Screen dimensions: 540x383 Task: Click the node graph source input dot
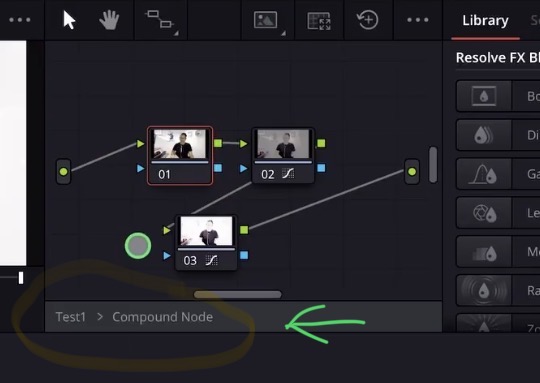pyautogui.click(x=63, y=172)
